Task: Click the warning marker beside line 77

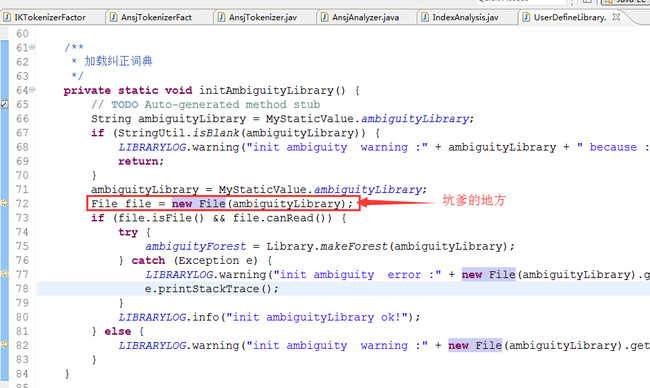Action: (x=4, y=274)
